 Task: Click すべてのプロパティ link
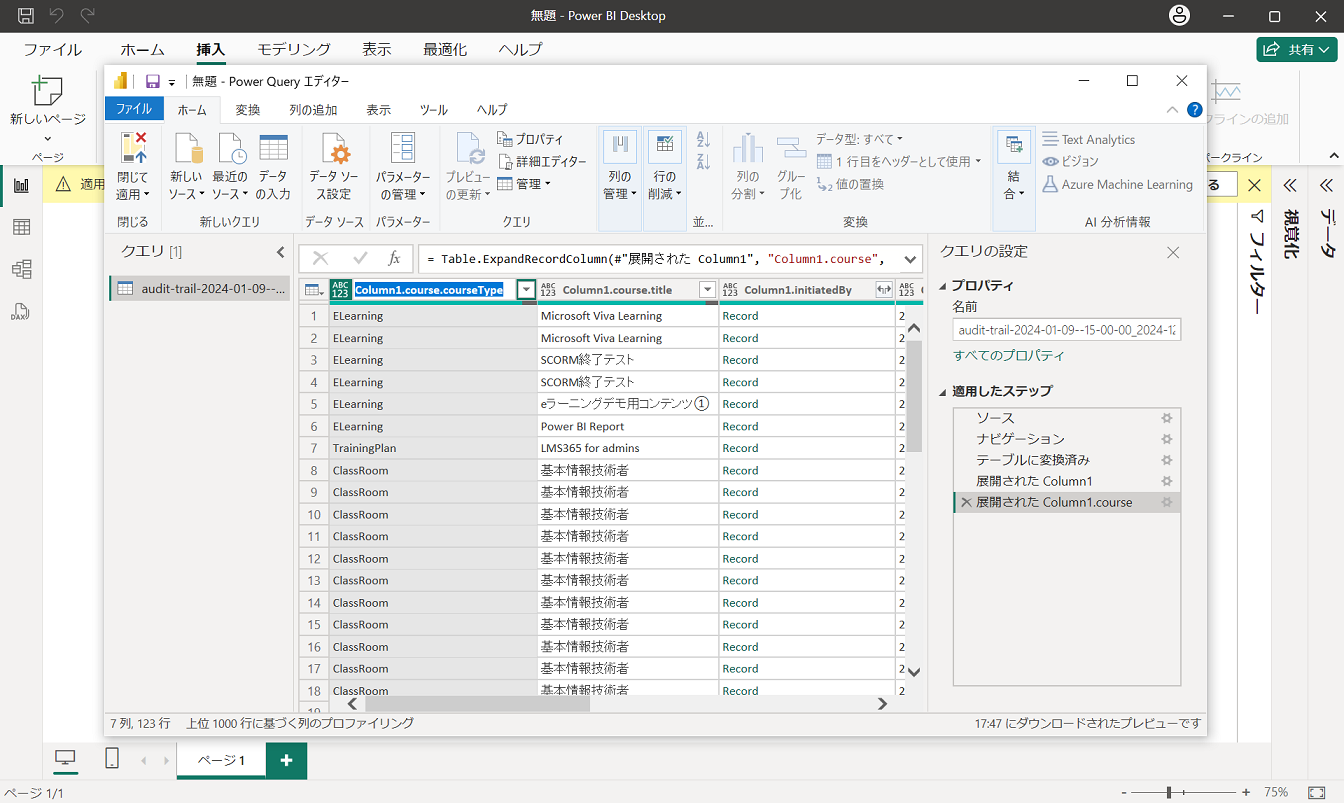(1009, 356)
